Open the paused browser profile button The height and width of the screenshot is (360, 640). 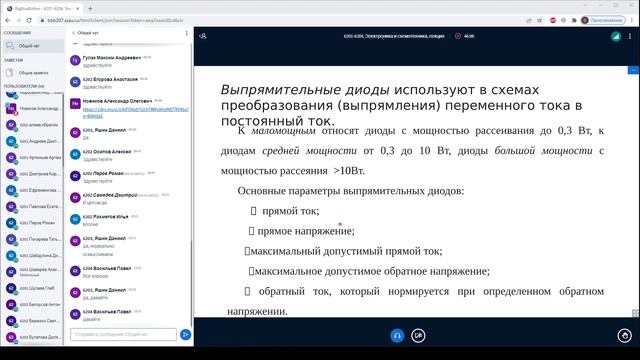(x=603, y=20)
